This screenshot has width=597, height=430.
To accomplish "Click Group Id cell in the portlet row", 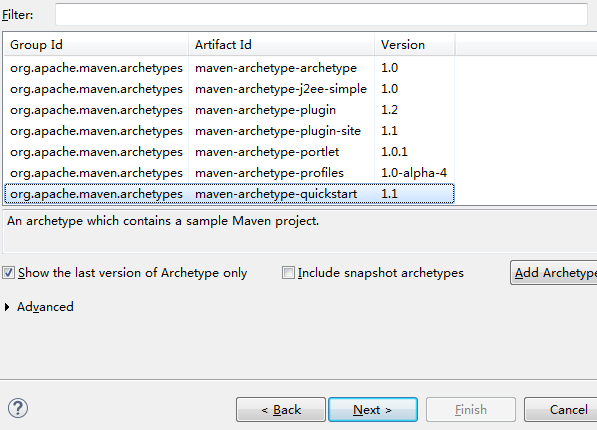I will 96,152.
